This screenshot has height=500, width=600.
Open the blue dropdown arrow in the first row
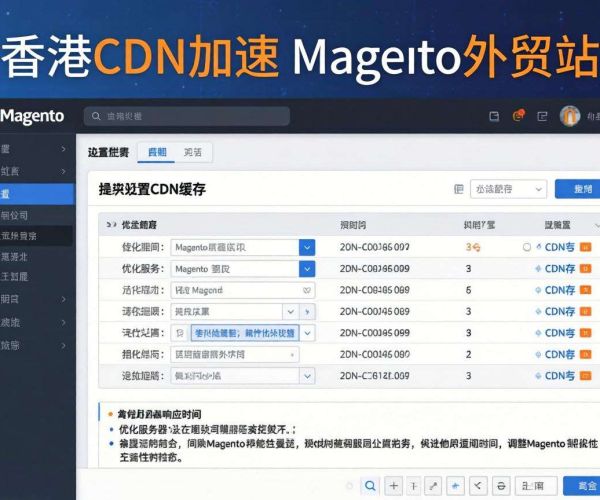point(307,248)
